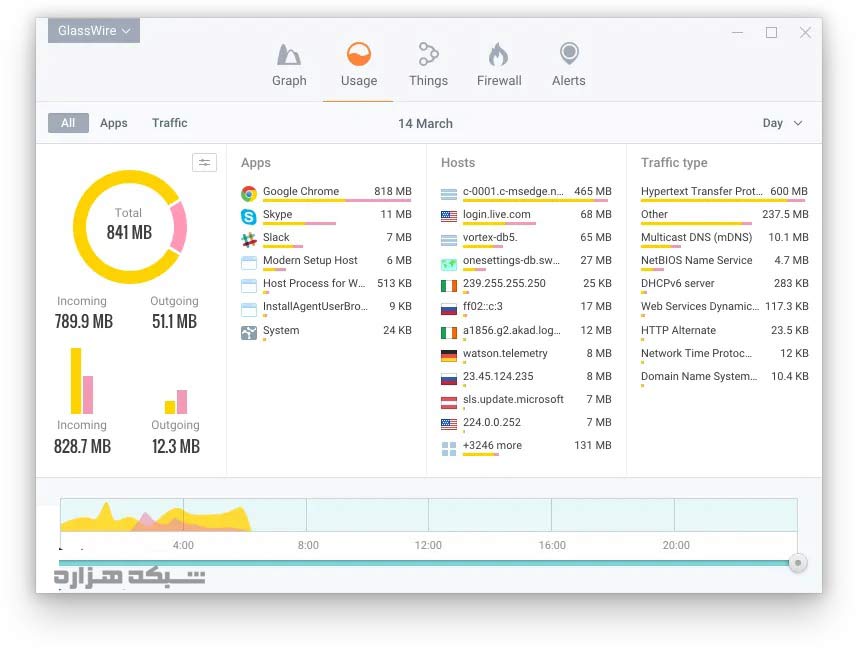
Task: Click the Slack app icon
Action: coord(249,240)
